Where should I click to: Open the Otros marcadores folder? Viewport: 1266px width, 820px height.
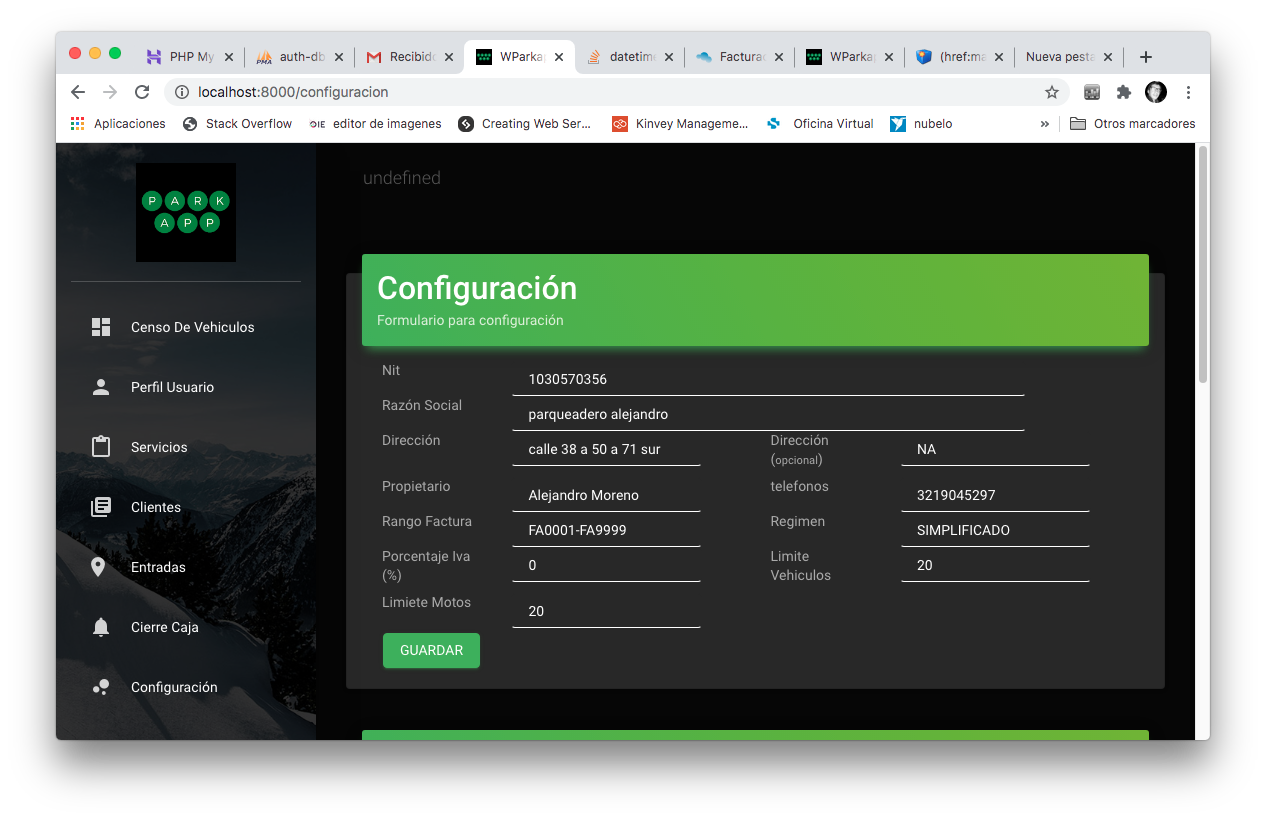[1132, 124]
